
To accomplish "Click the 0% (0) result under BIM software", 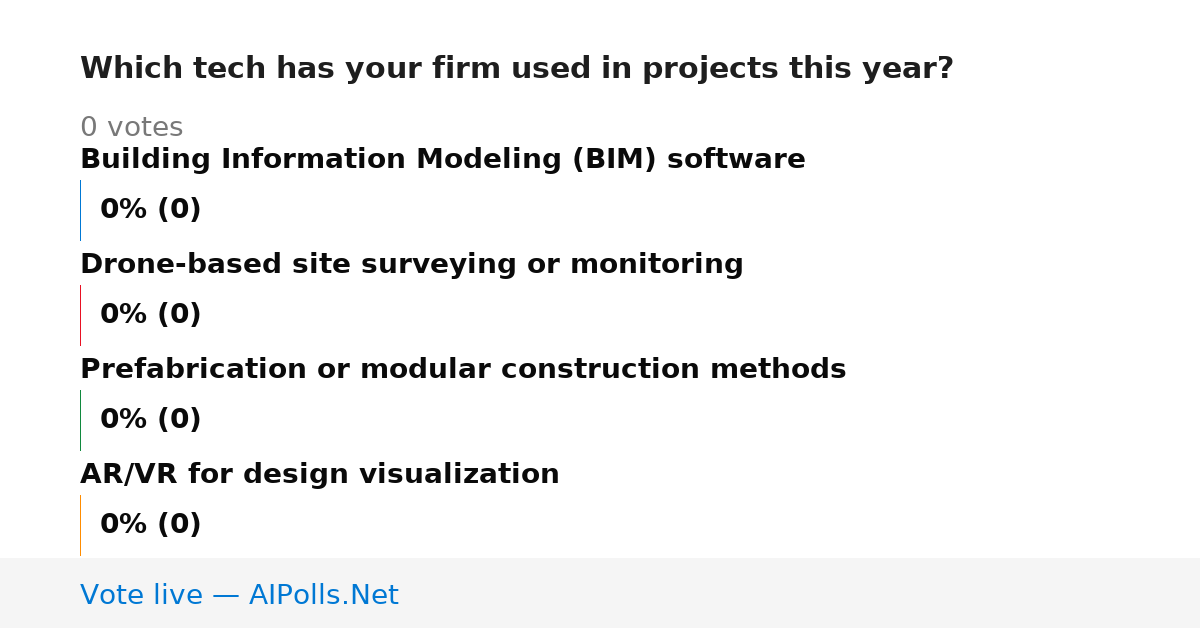I will pyautogui.click(x=150, y=210).
